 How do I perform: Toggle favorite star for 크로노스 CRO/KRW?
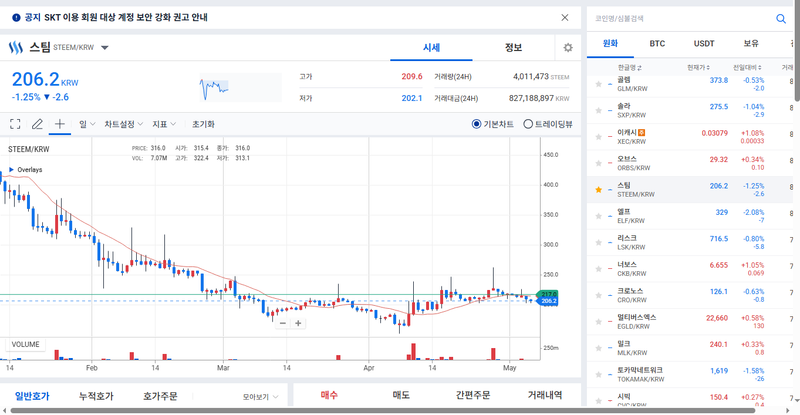coord(598,295)
